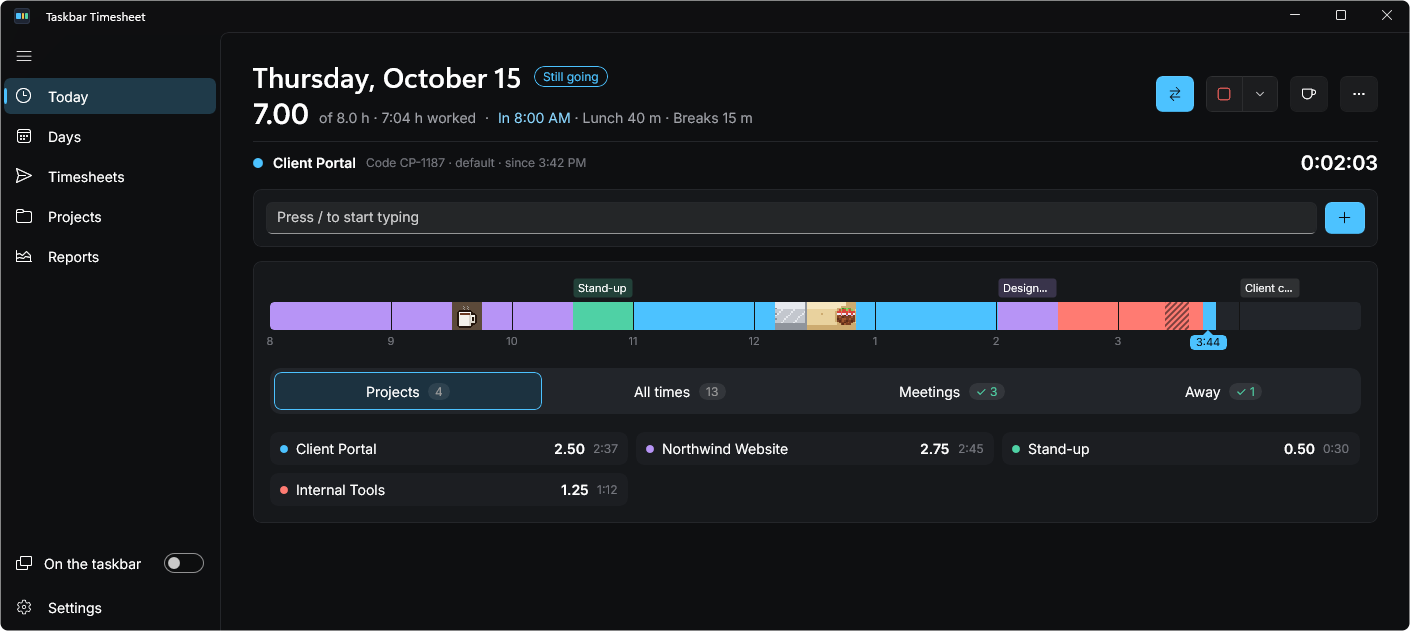
Task: Click the green Stand-up segment on timeline
Action: [x=603, y=316]
